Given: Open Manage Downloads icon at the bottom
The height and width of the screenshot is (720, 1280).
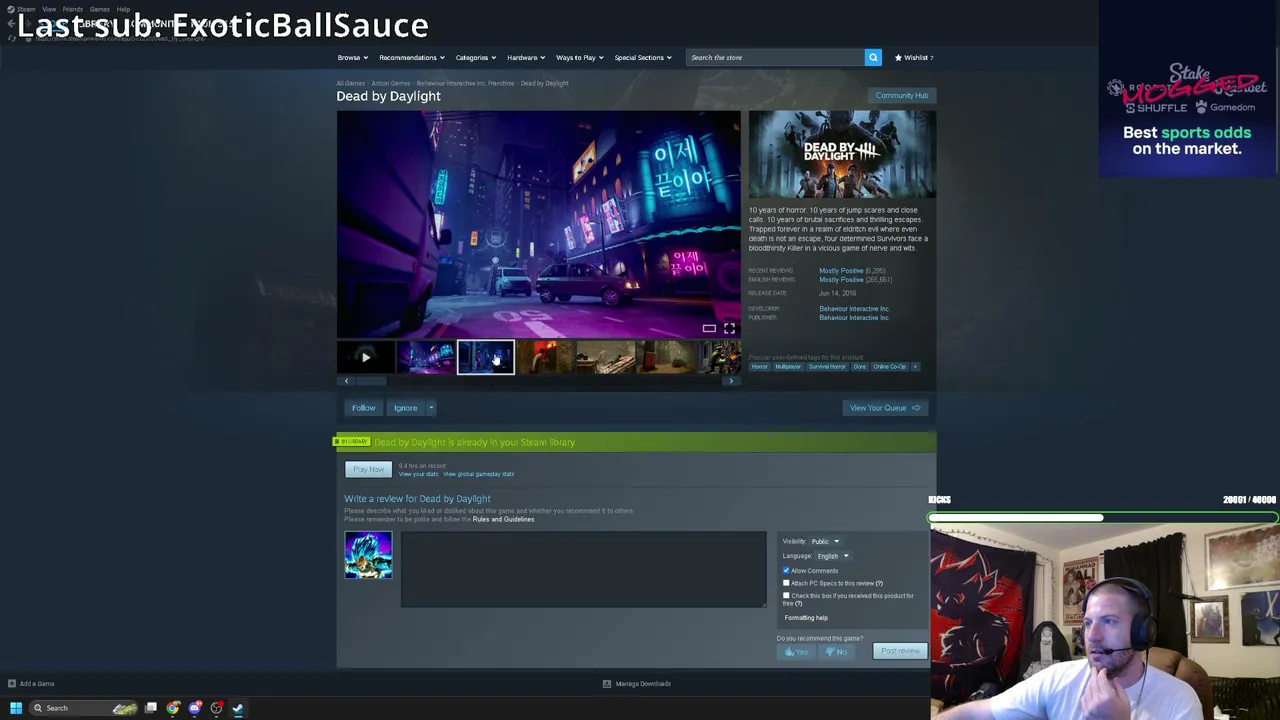Looking at the screenshot, I should [606, 684].
